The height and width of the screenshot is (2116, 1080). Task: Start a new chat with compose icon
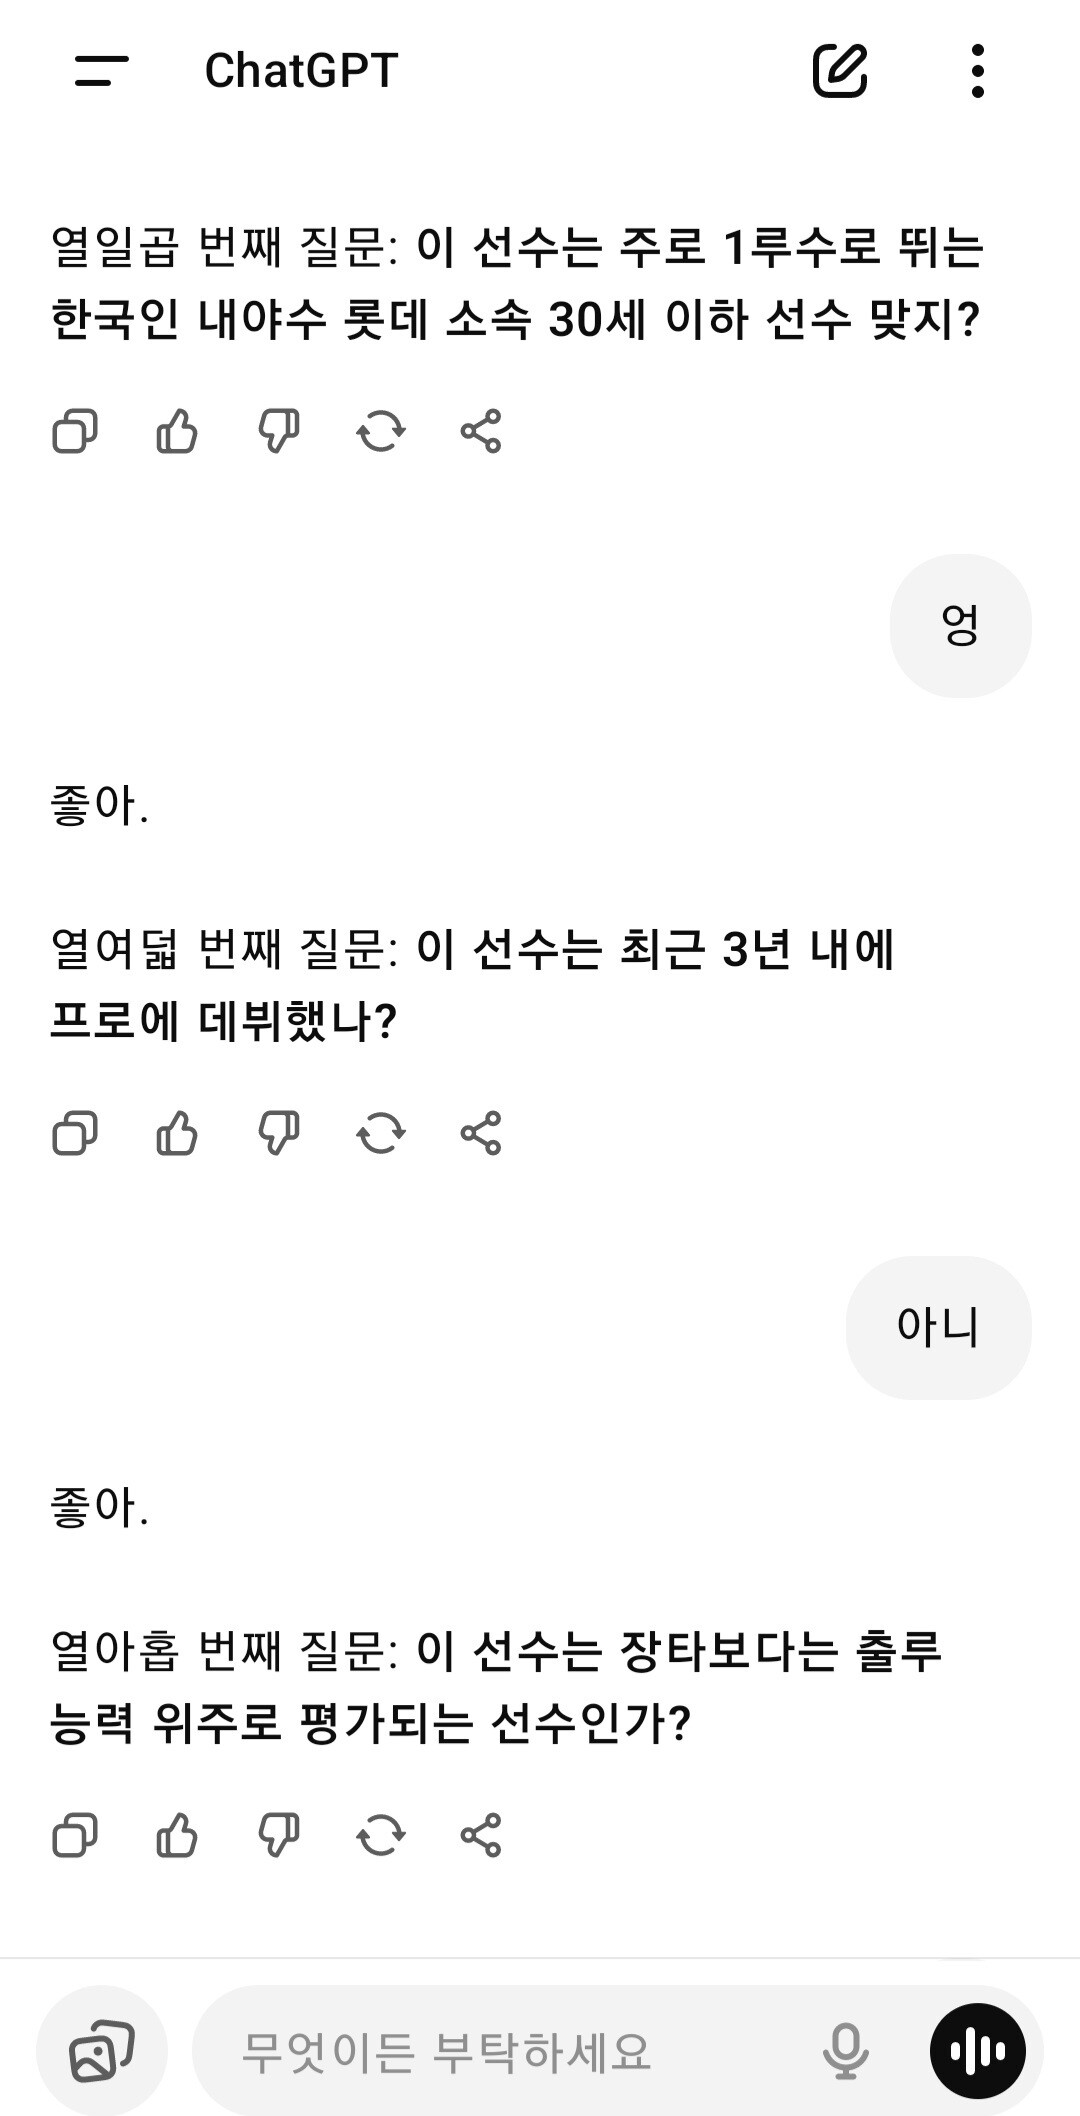pos(839,71)
